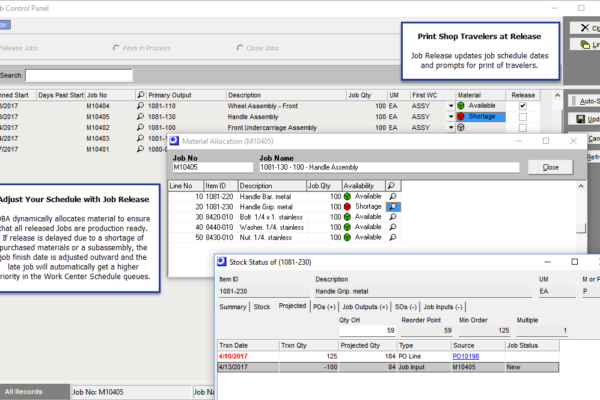600x400 pixels.
Task: Check Release checkbox for job M10405
Action: tap(523, 117)
